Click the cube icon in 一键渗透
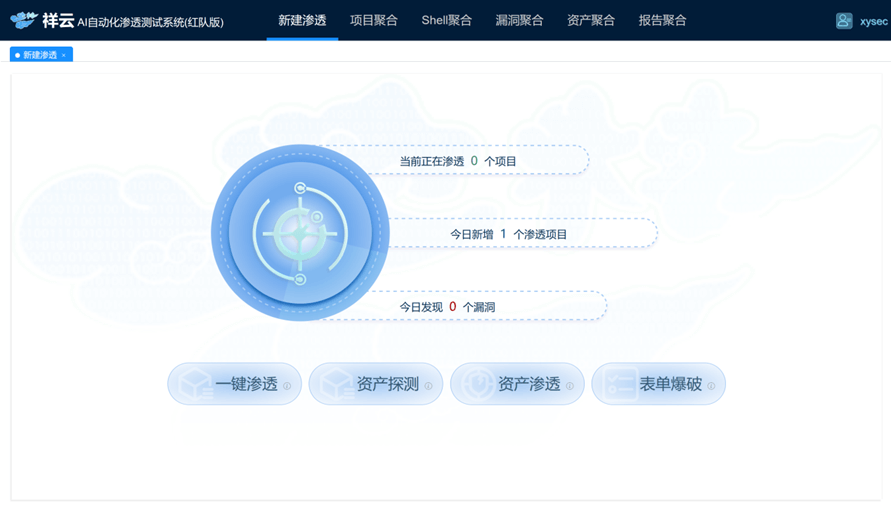 point(195,384)
